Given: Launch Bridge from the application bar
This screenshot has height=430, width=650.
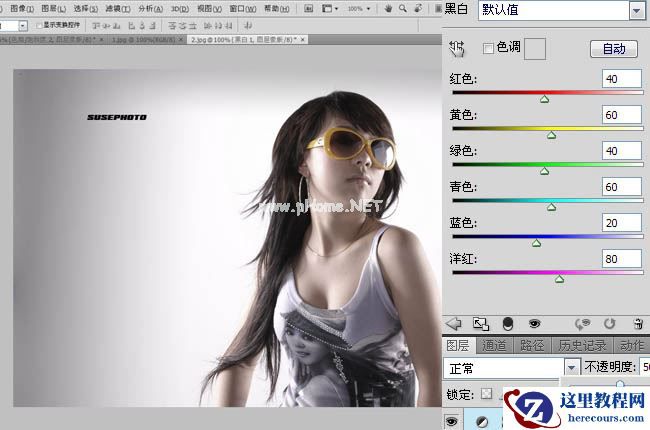Looking at the screenshot, I should click(x=308, y=8).
